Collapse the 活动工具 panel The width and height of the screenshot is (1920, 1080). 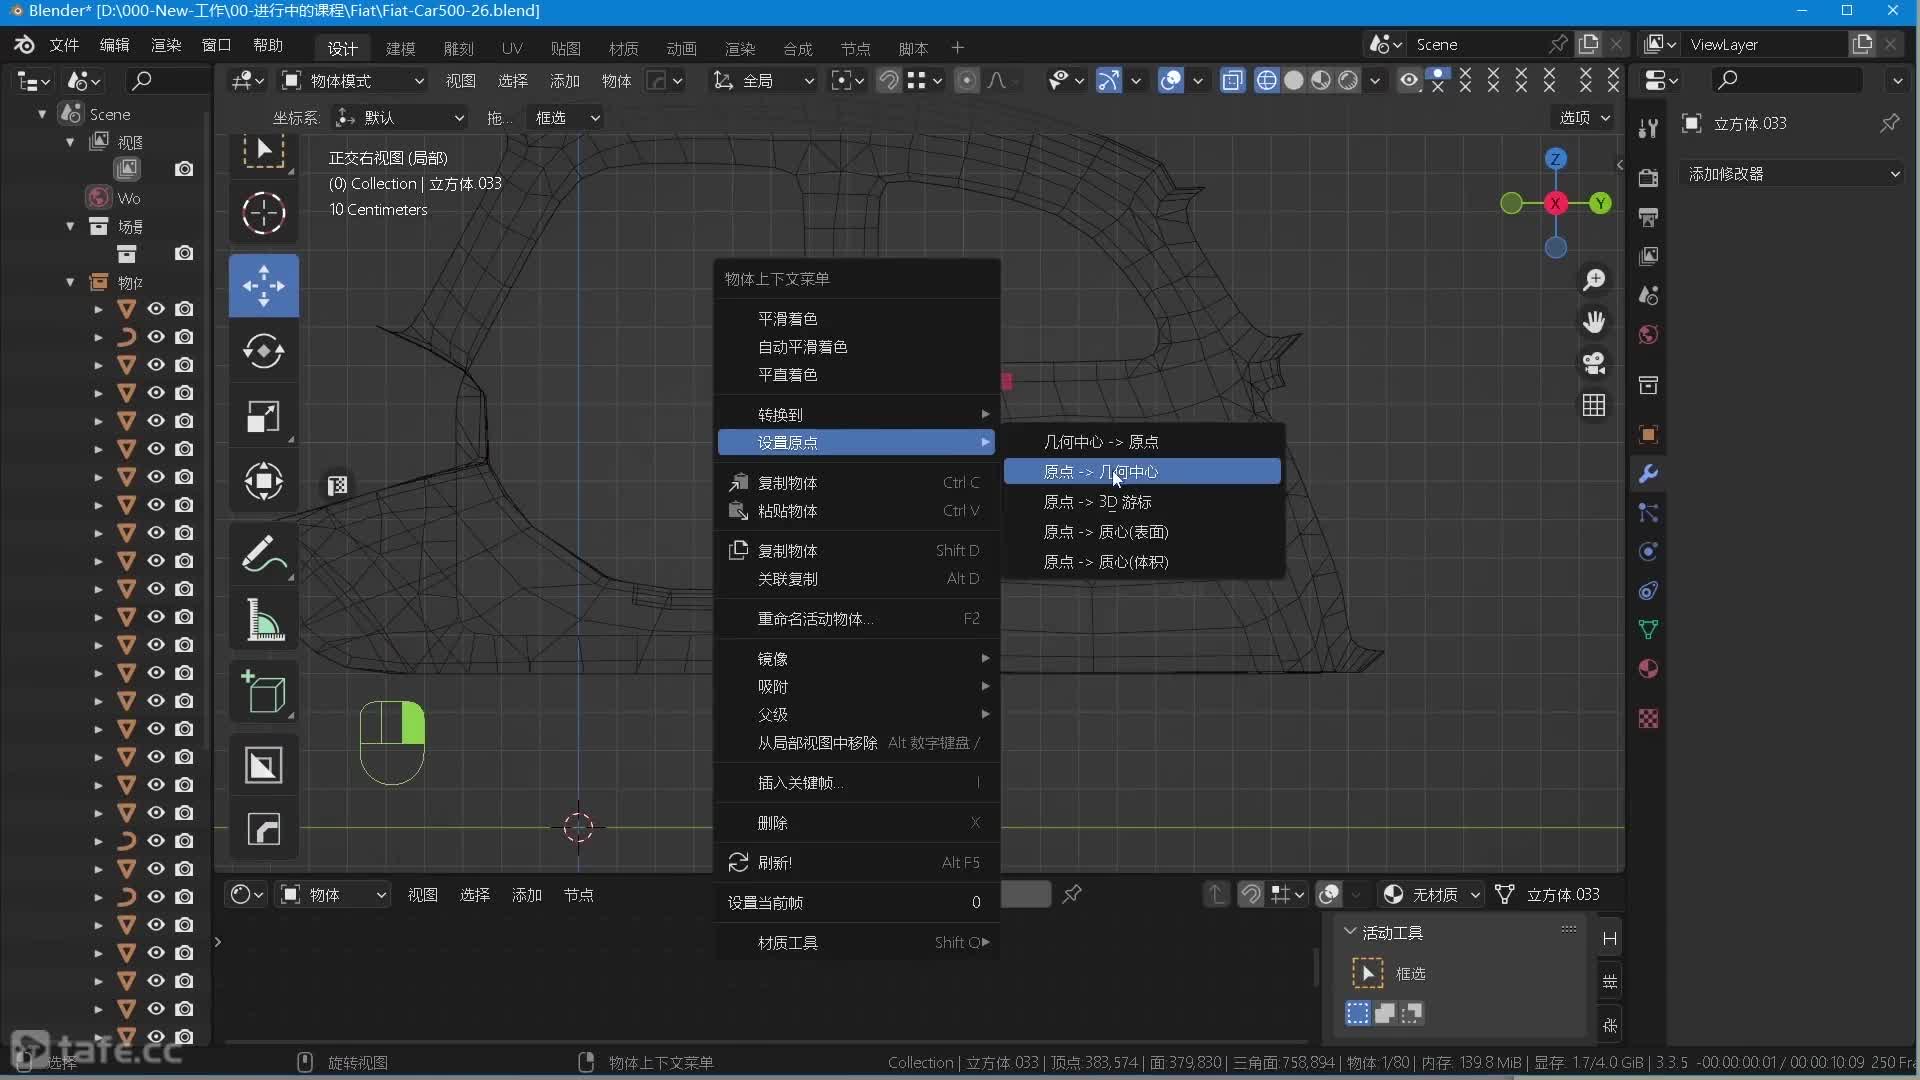click(x=1350, y=932)
